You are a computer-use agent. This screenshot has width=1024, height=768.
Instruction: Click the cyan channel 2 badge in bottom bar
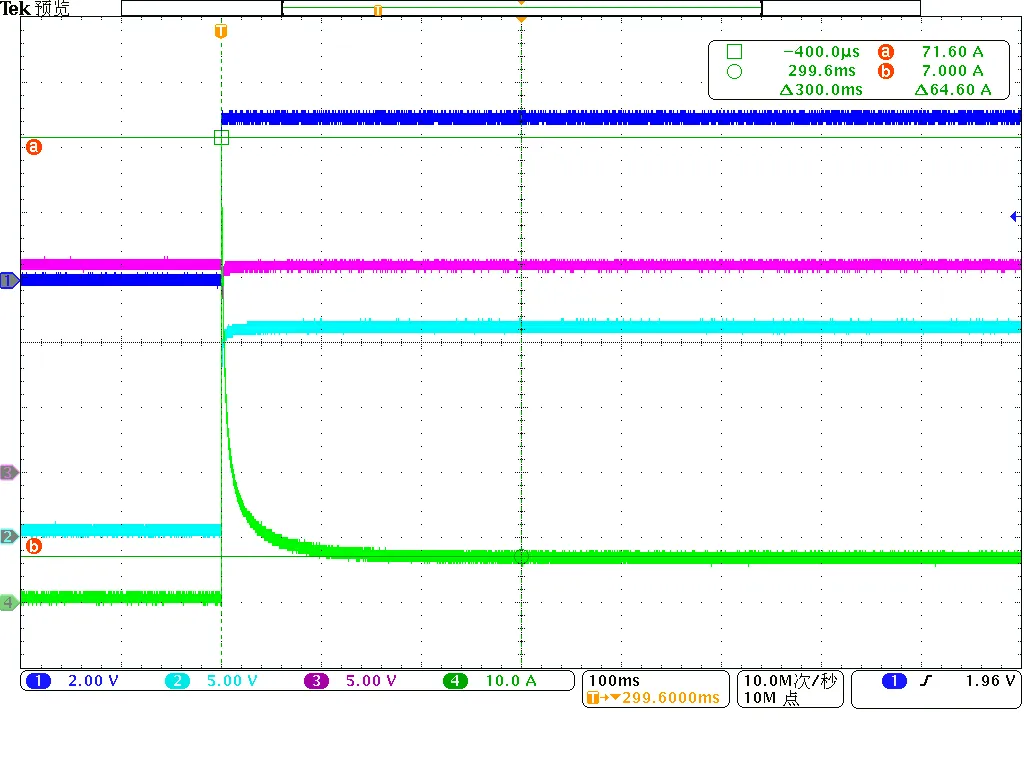click(x=177, y=681)
